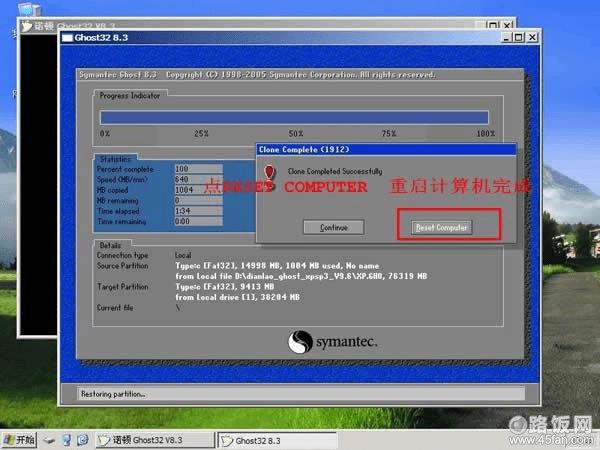The width and height of the screenshot is (600, 450).
Task: Click the 100% progress marker label
Action: point(486,134)
